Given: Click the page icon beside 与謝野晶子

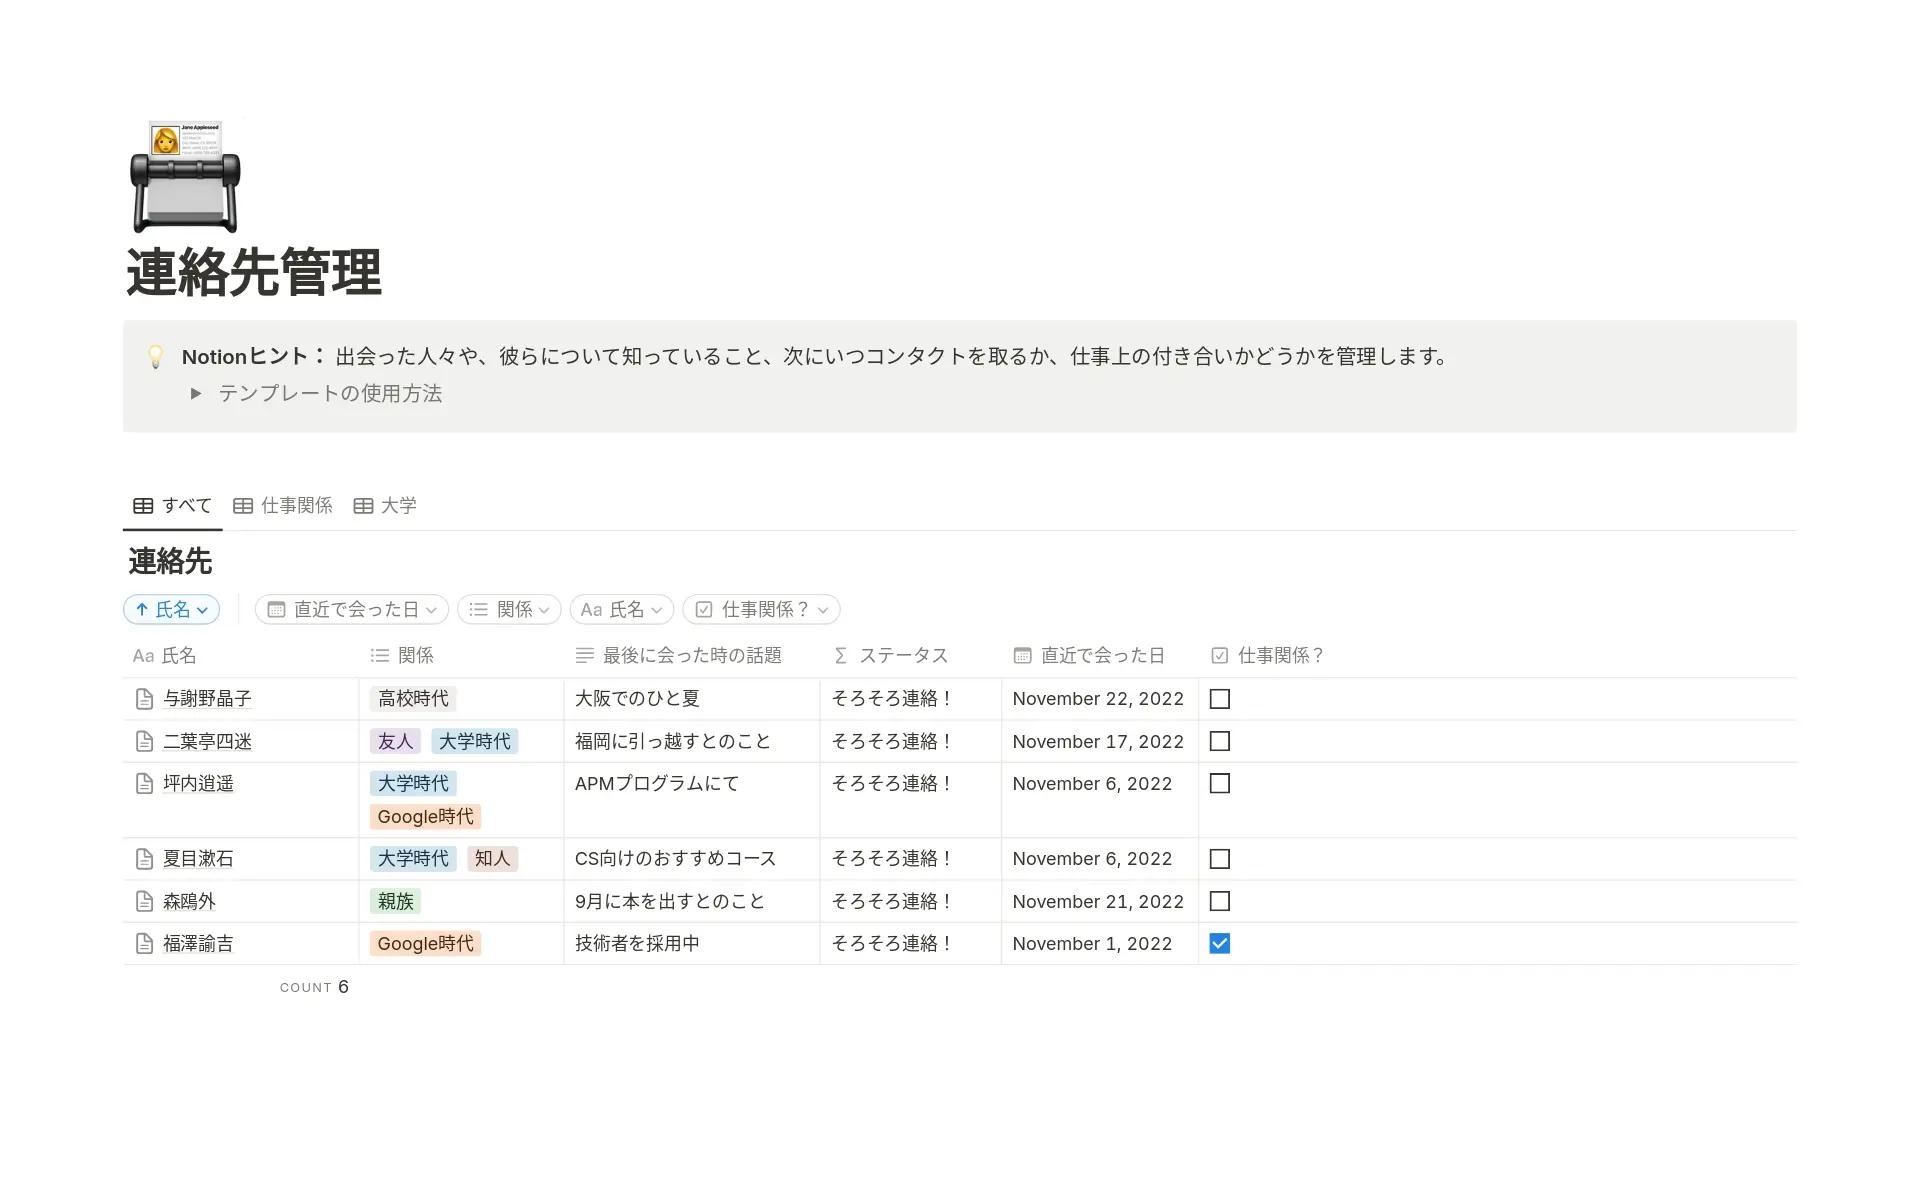Looking at the screenshot, I should click(x=144, y=698).
